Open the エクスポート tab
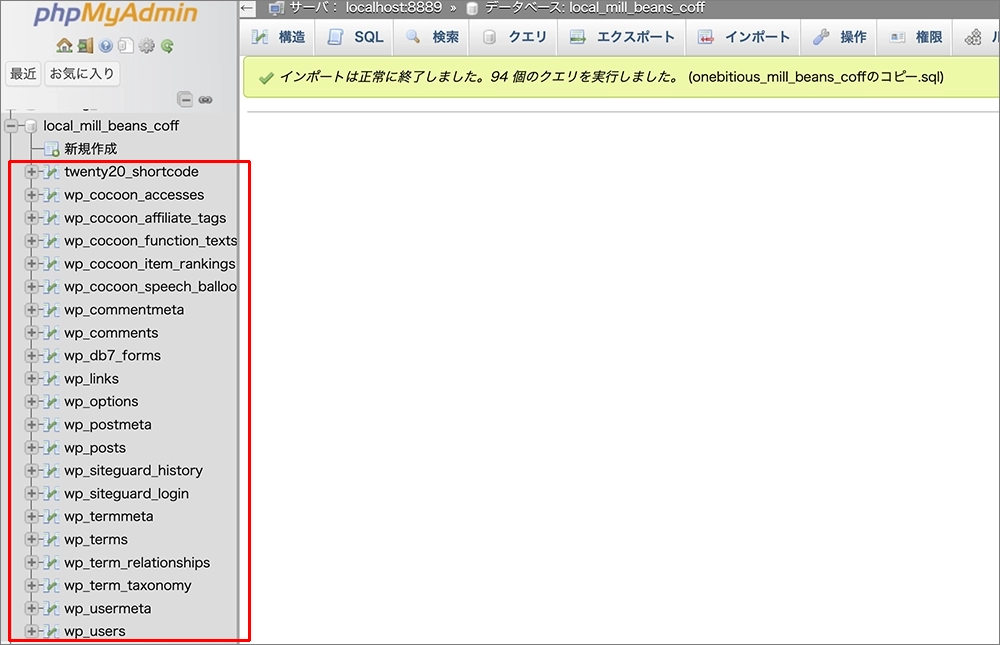The image size is (1000, 645). (x=622, y=37)
